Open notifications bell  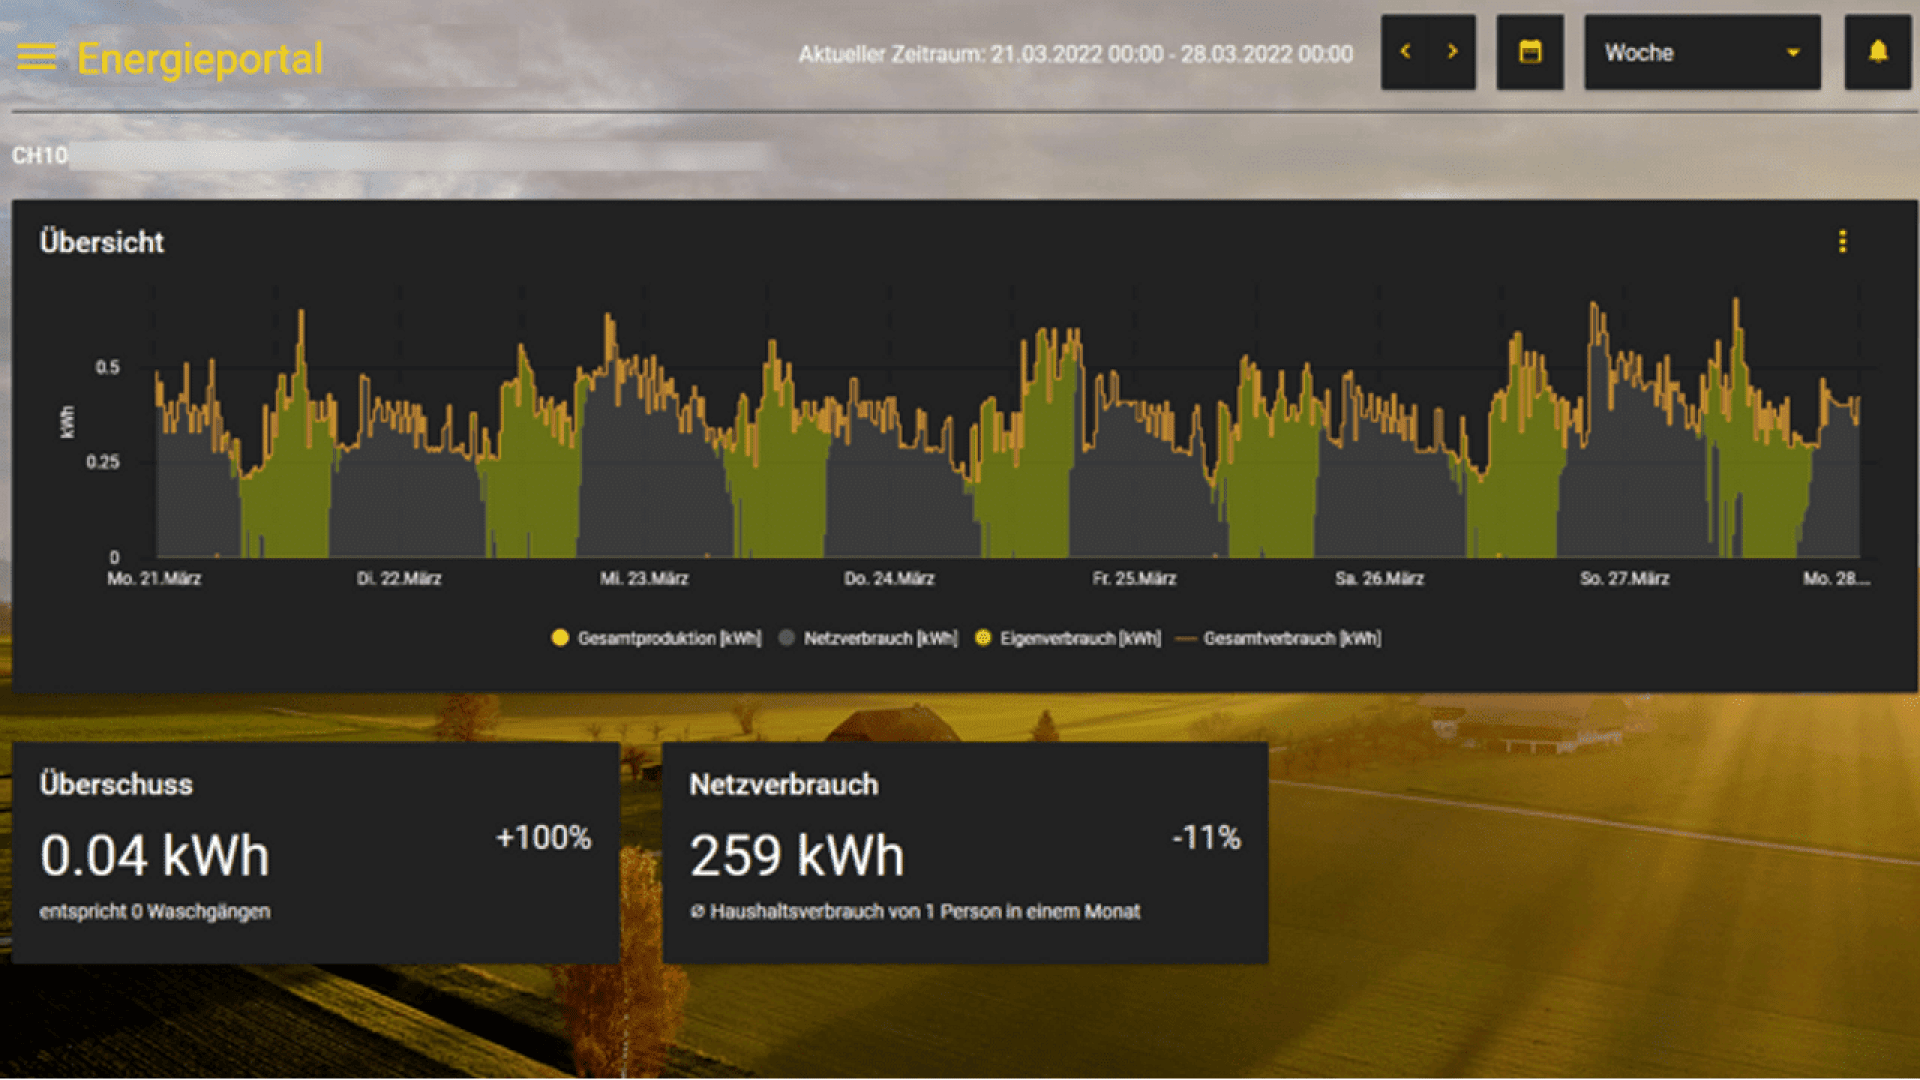1878,52
